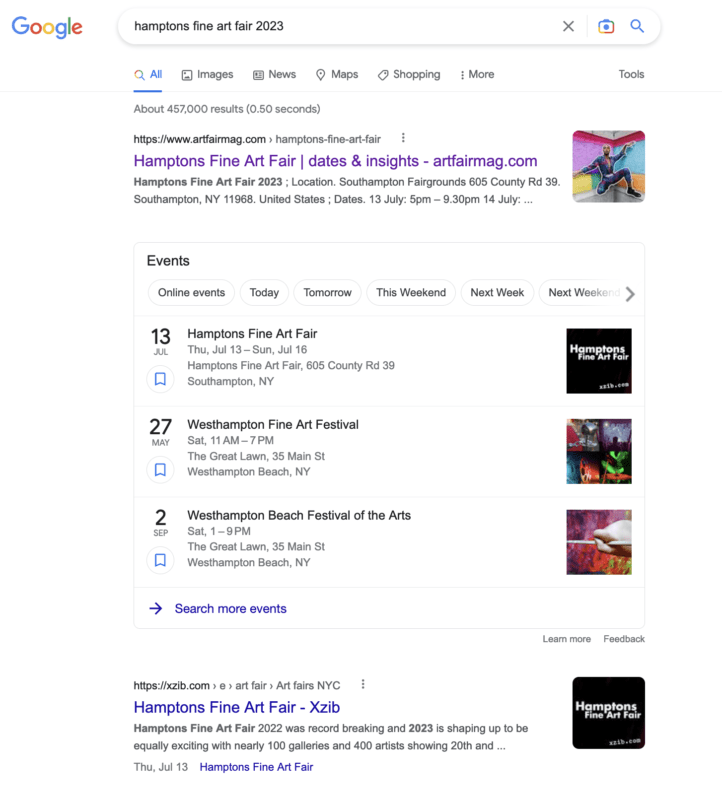Switch to the News tab
722x800 pixels.
pos(275,74)
